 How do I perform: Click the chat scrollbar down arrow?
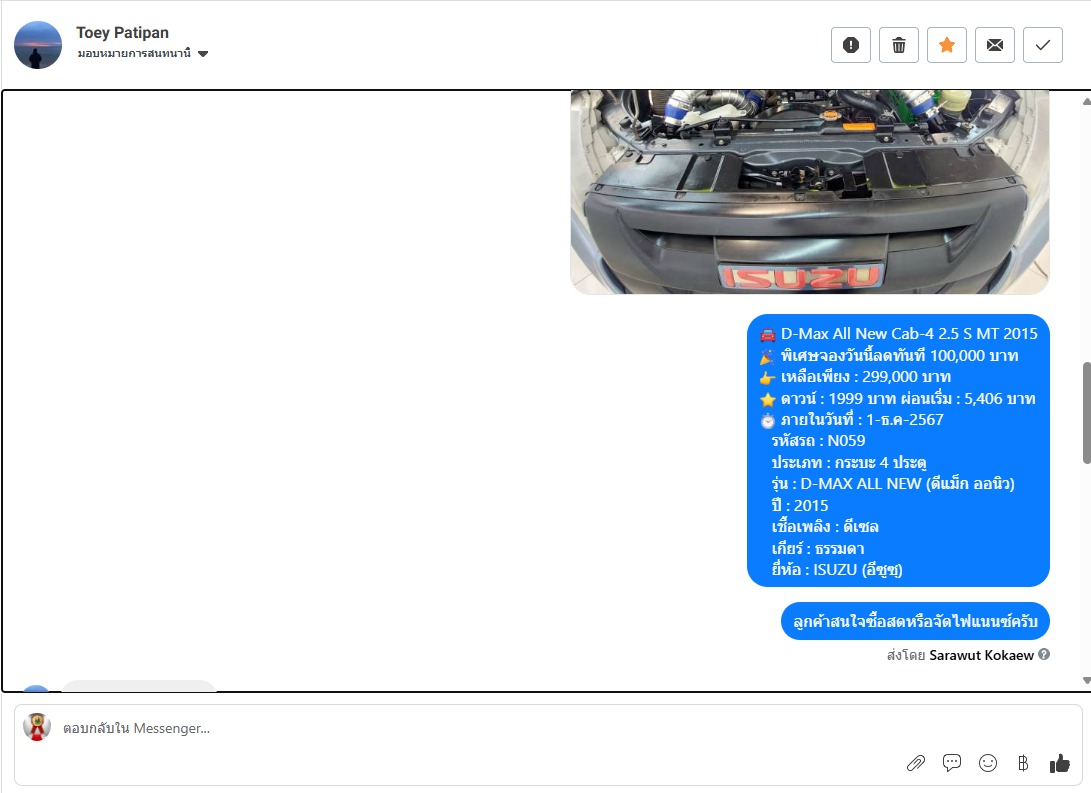click(1086, 680)
